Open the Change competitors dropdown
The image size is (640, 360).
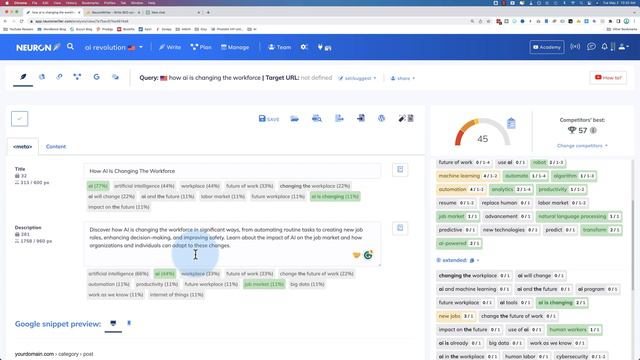coord(582,146)
